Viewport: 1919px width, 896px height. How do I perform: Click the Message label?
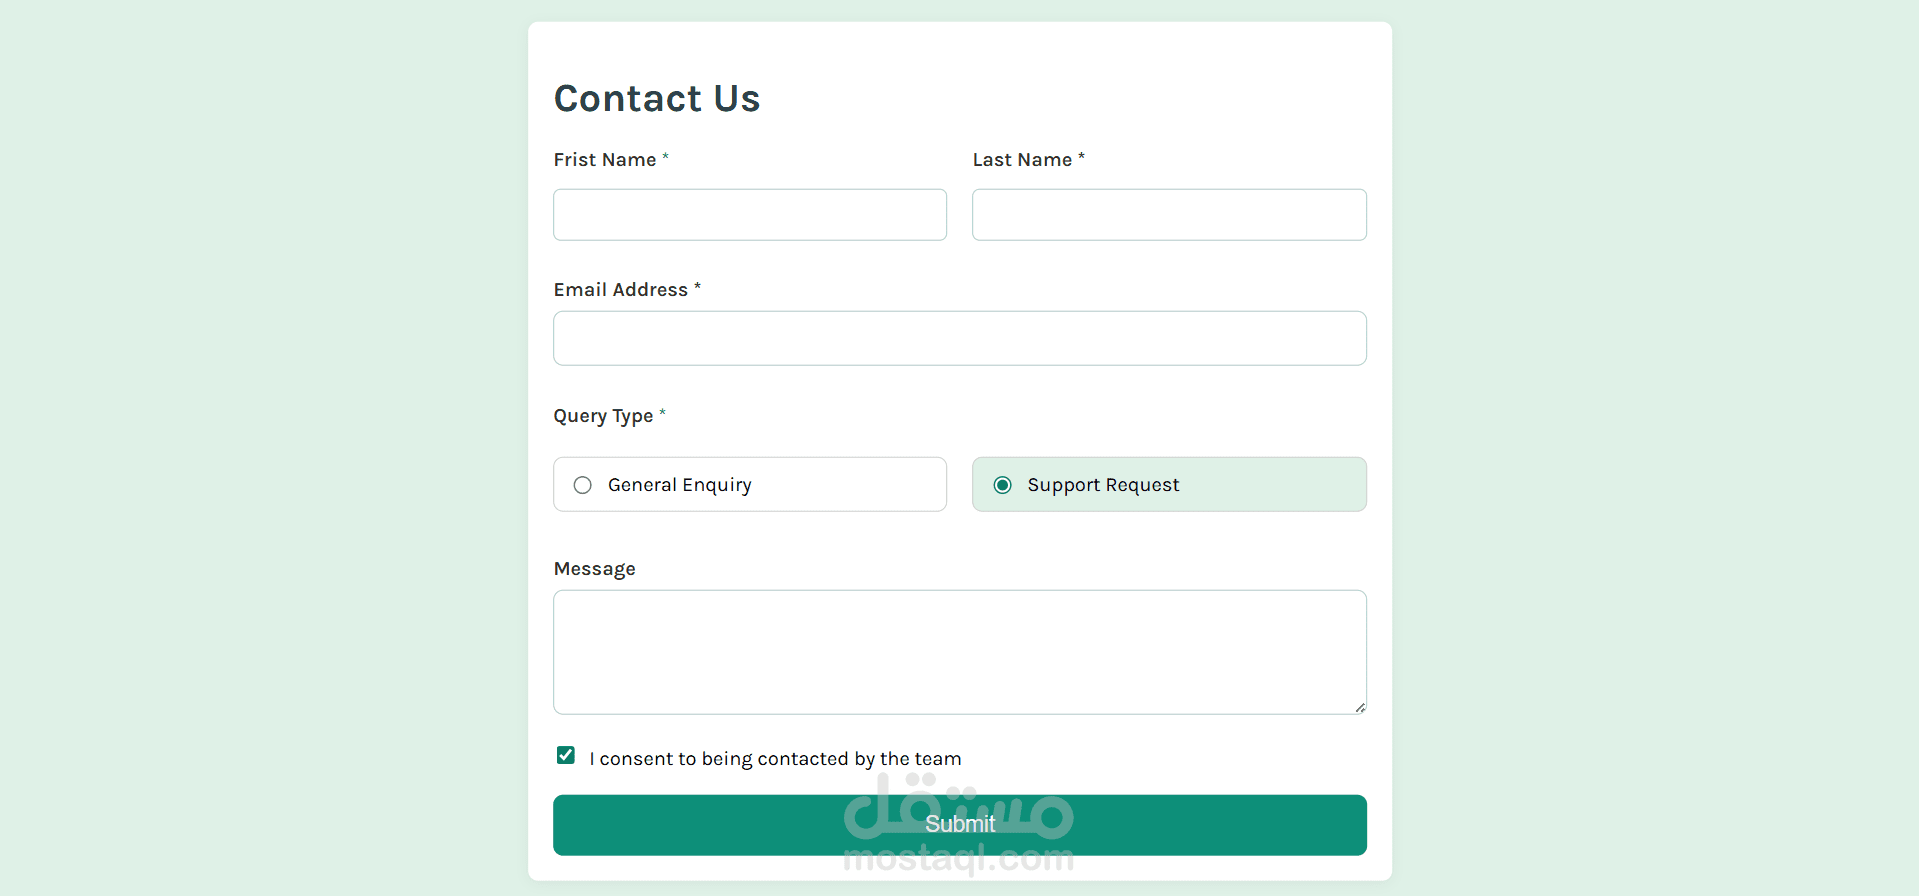tap(594, 568)
